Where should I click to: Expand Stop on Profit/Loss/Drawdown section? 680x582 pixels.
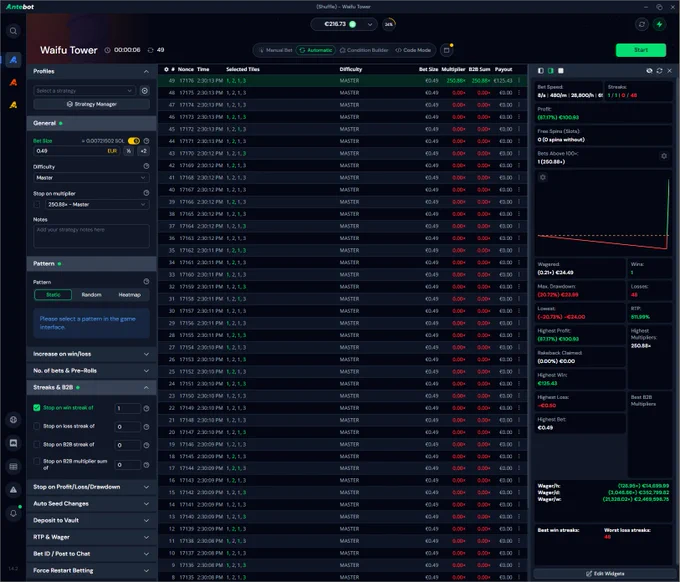(92, 487)
